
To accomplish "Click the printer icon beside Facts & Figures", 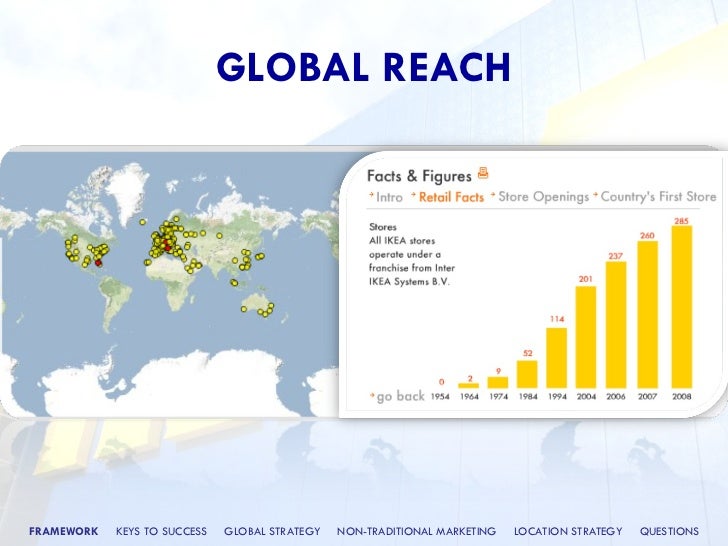I will tap(483, 173).
